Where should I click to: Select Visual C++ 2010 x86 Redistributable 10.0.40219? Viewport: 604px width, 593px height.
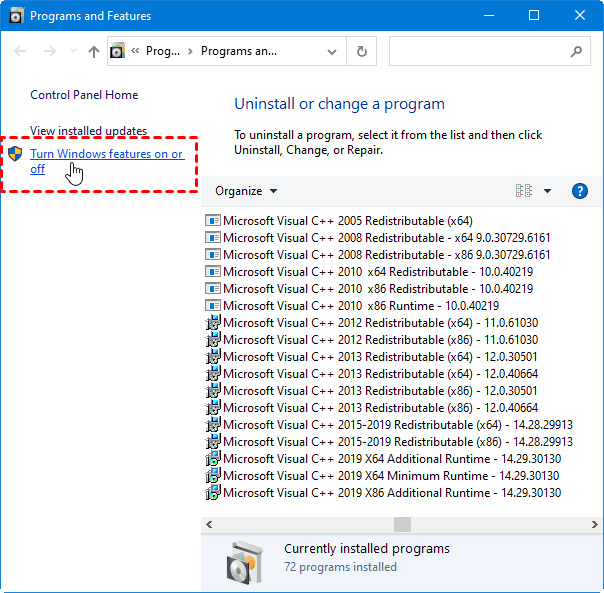click(369, 289)
